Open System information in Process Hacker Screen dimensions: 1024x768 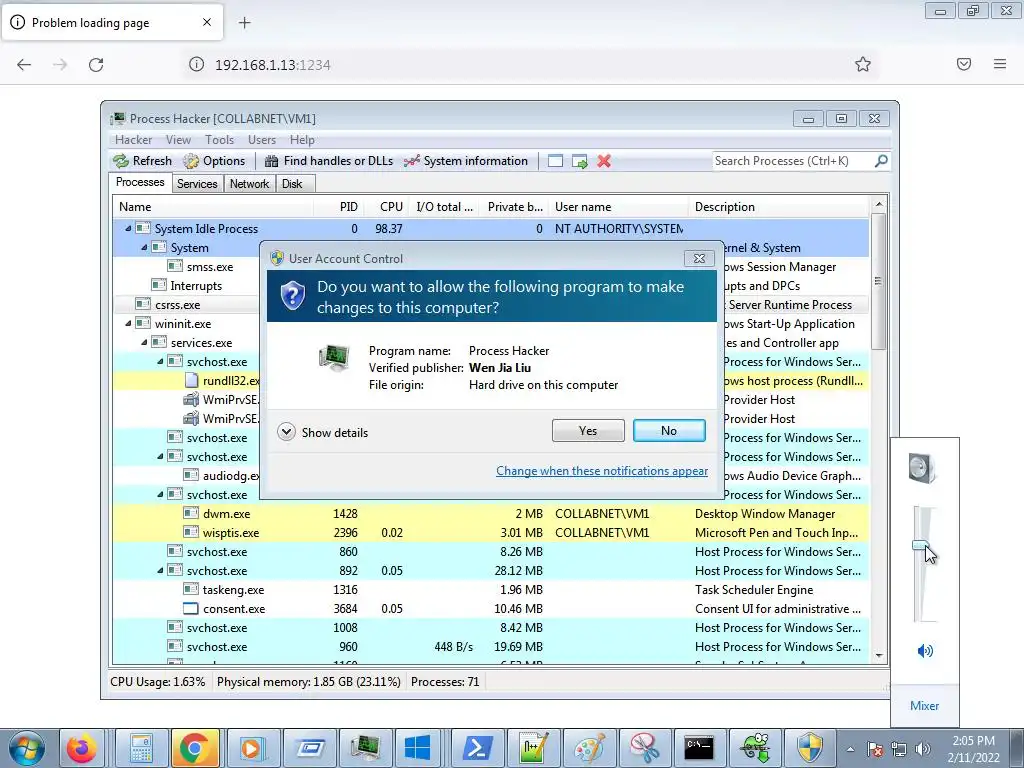click(x=466, y=161)
